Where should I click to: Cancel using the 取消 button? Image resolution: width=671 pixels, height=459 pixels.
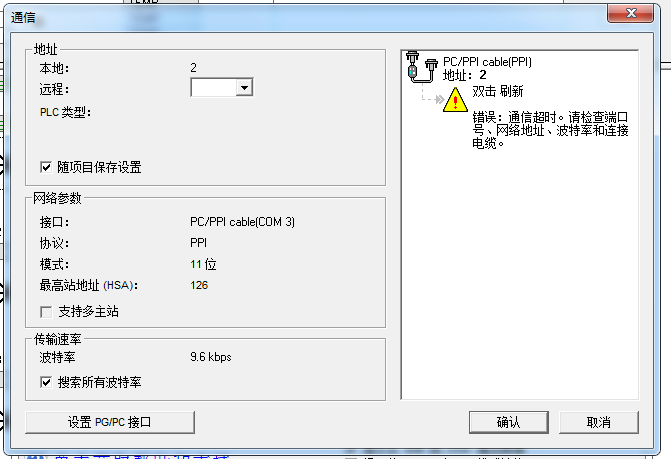(599, 422)
